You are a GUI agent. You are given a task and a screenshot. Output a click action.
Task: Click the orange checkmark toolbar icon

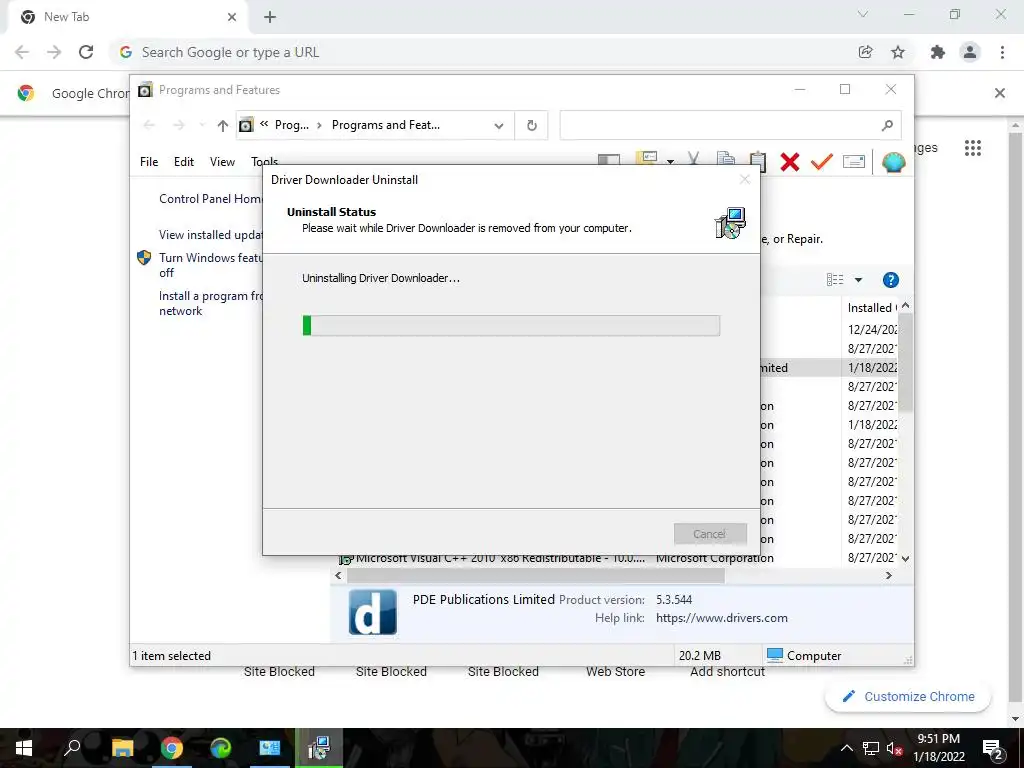821,161
